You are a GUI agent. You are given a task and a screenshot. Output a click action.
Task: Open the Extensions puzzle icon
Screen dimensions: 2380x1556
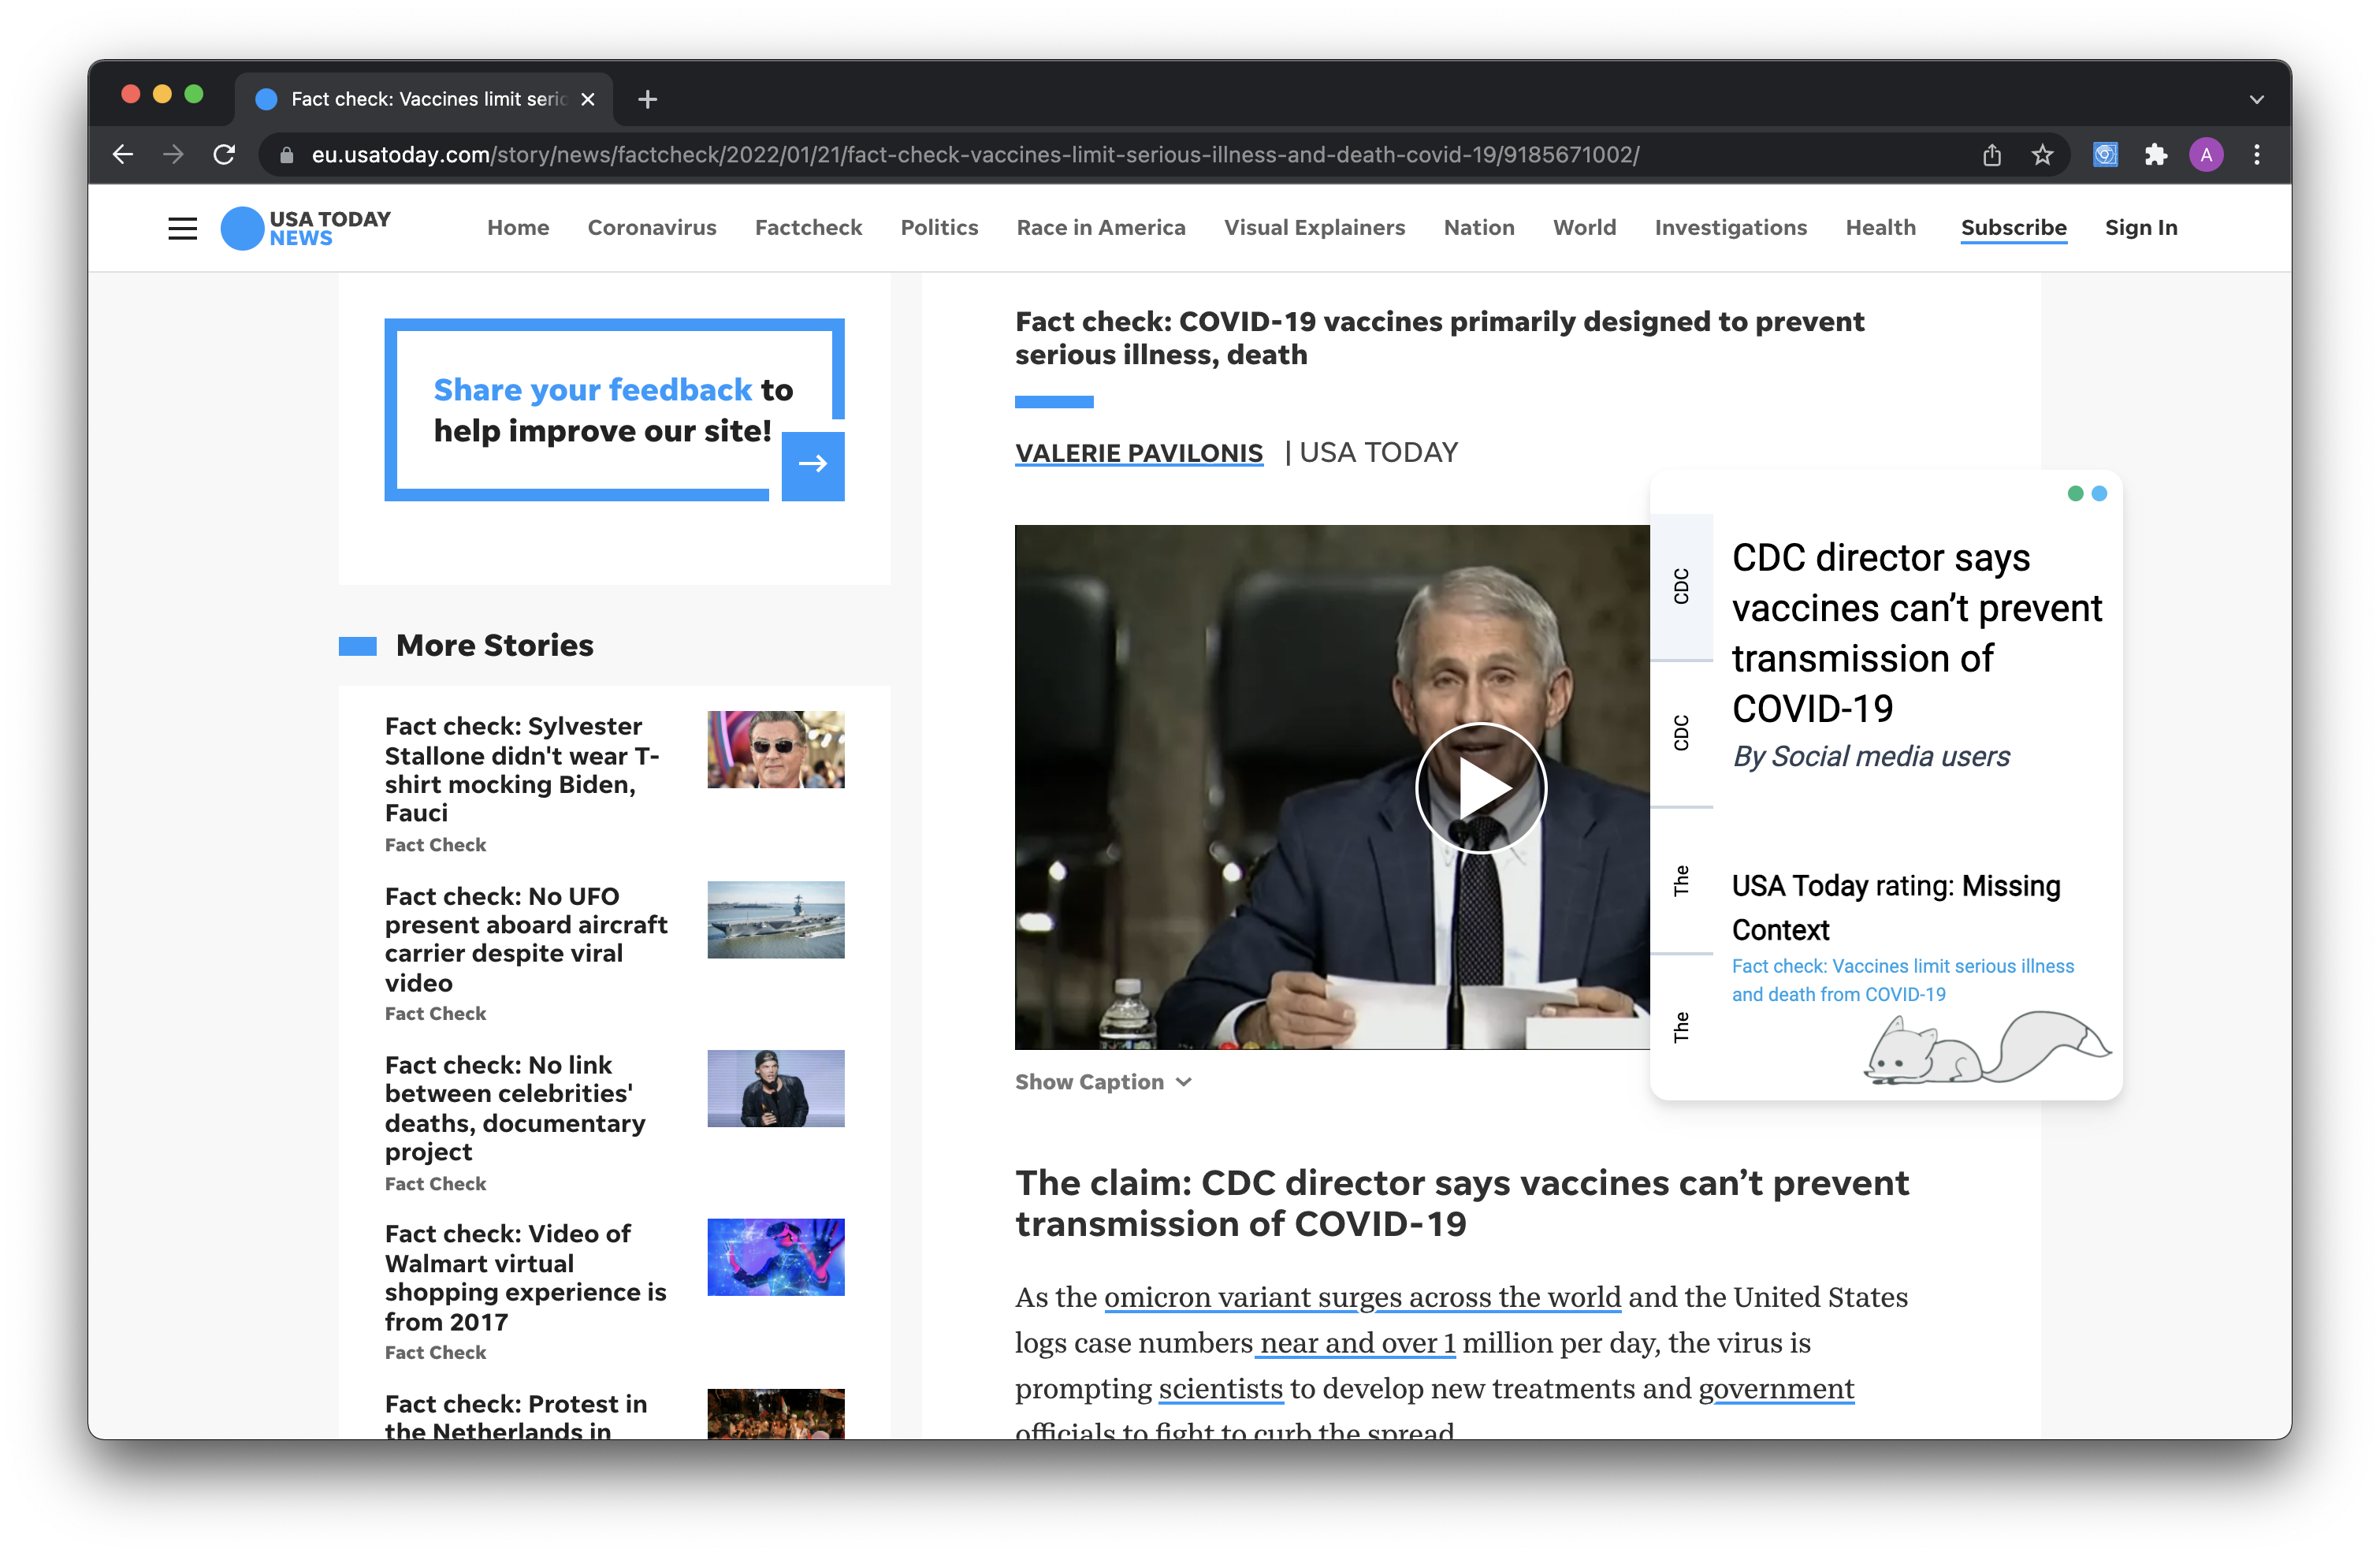coord(2155,155)
